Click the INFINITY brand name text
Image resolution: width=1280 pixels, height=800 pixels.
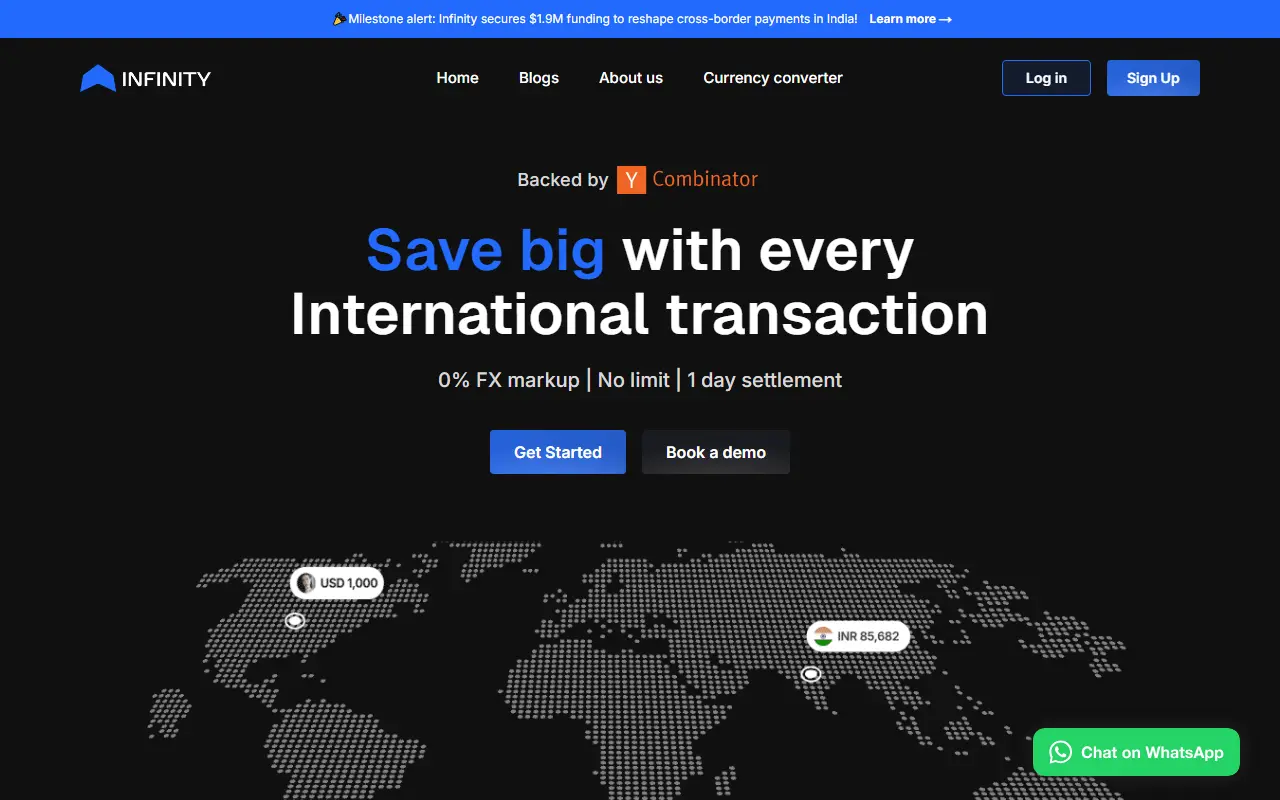point(166,79)
